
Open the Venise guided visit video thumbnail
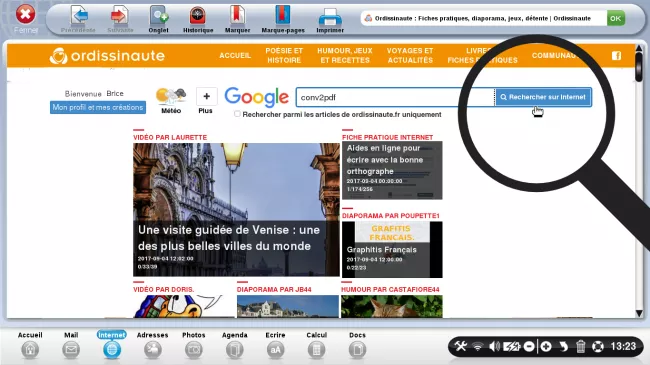236,209
